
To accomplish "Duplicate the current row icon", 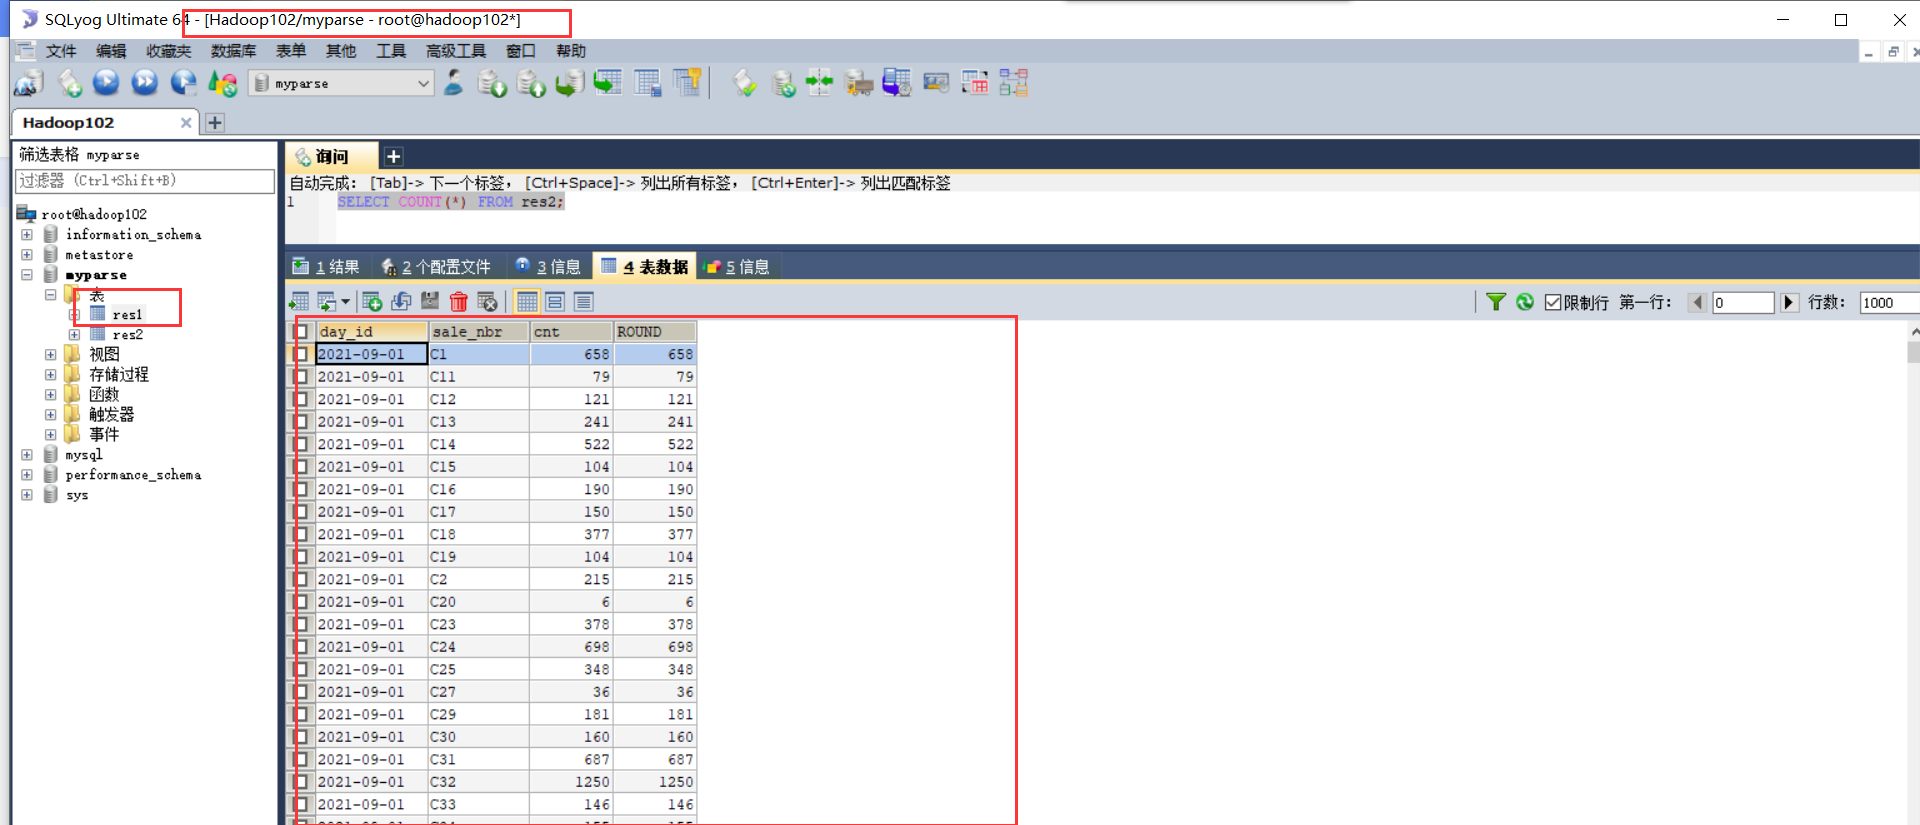I will coord(401,302).
